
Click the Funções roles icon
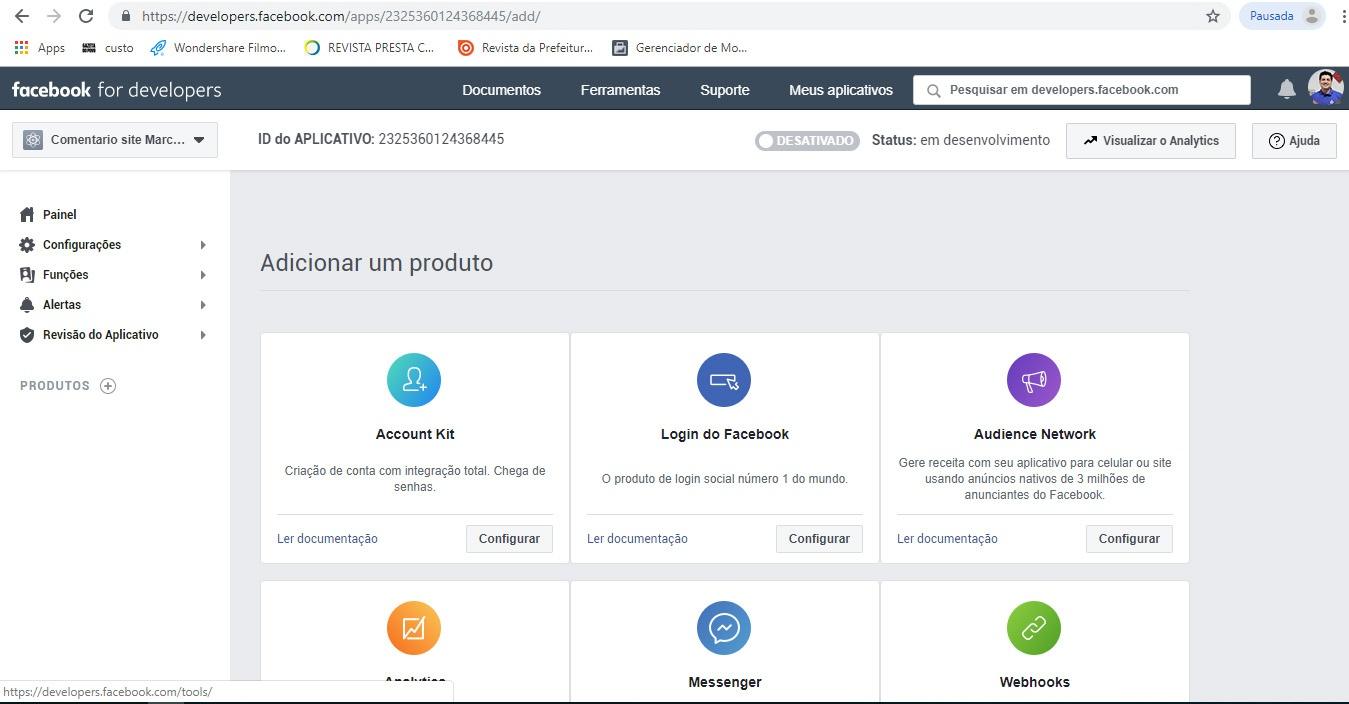27,274
